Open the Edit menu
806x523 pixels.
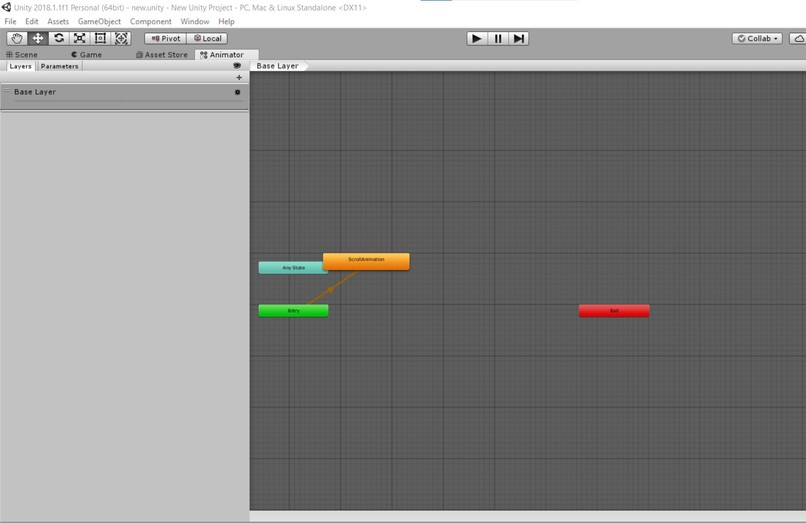point(32,22)
